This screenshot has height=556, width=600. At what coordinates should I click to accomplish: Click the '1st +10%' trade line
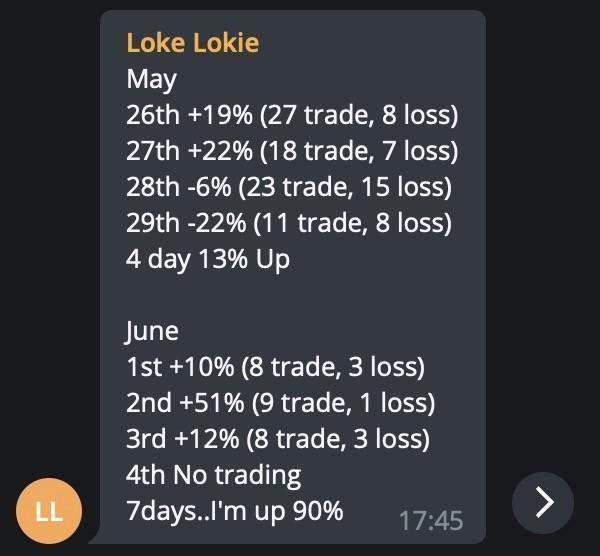pos(276,367)
